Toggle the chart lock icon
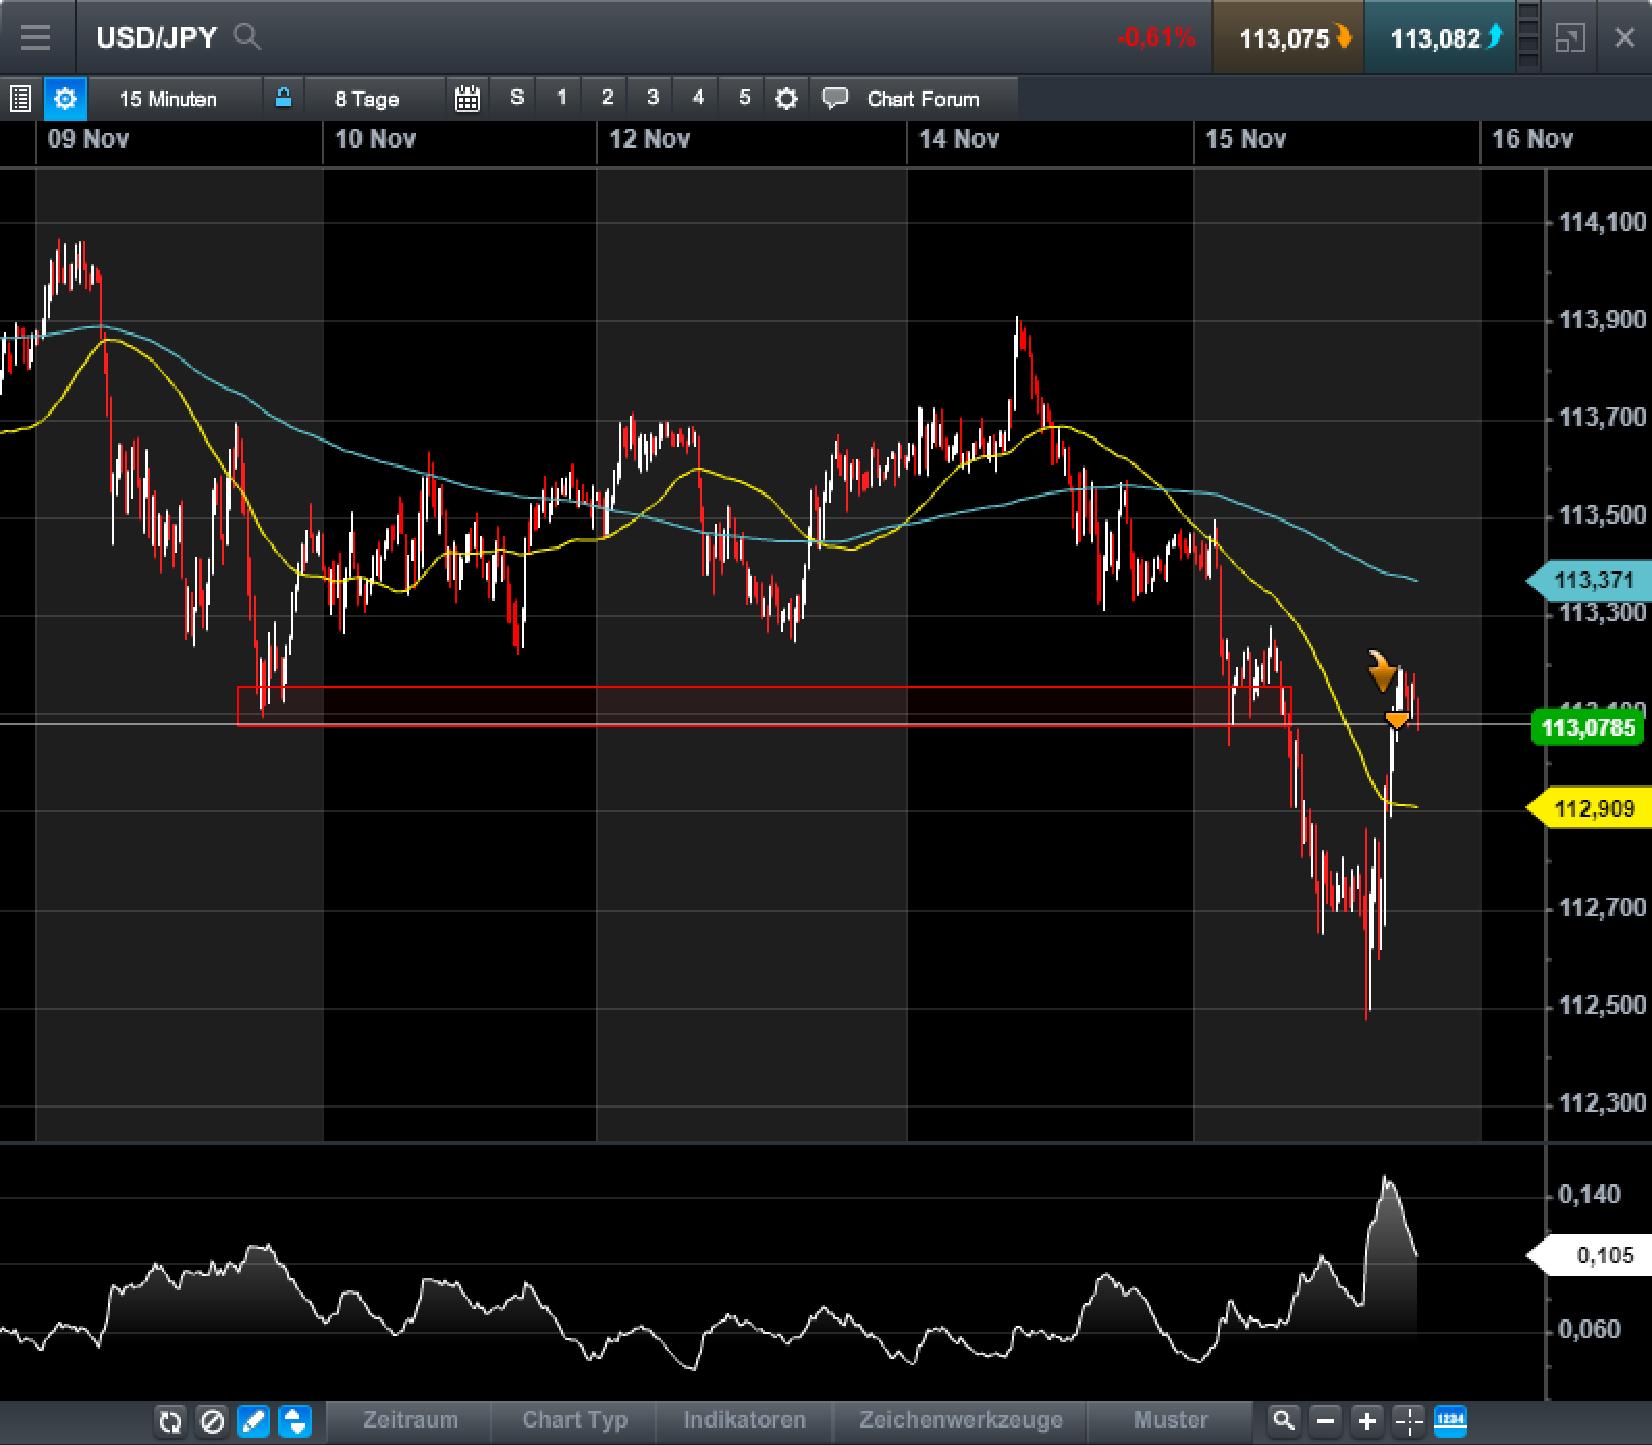The image size is (1652, 1445). coord(285,98)
